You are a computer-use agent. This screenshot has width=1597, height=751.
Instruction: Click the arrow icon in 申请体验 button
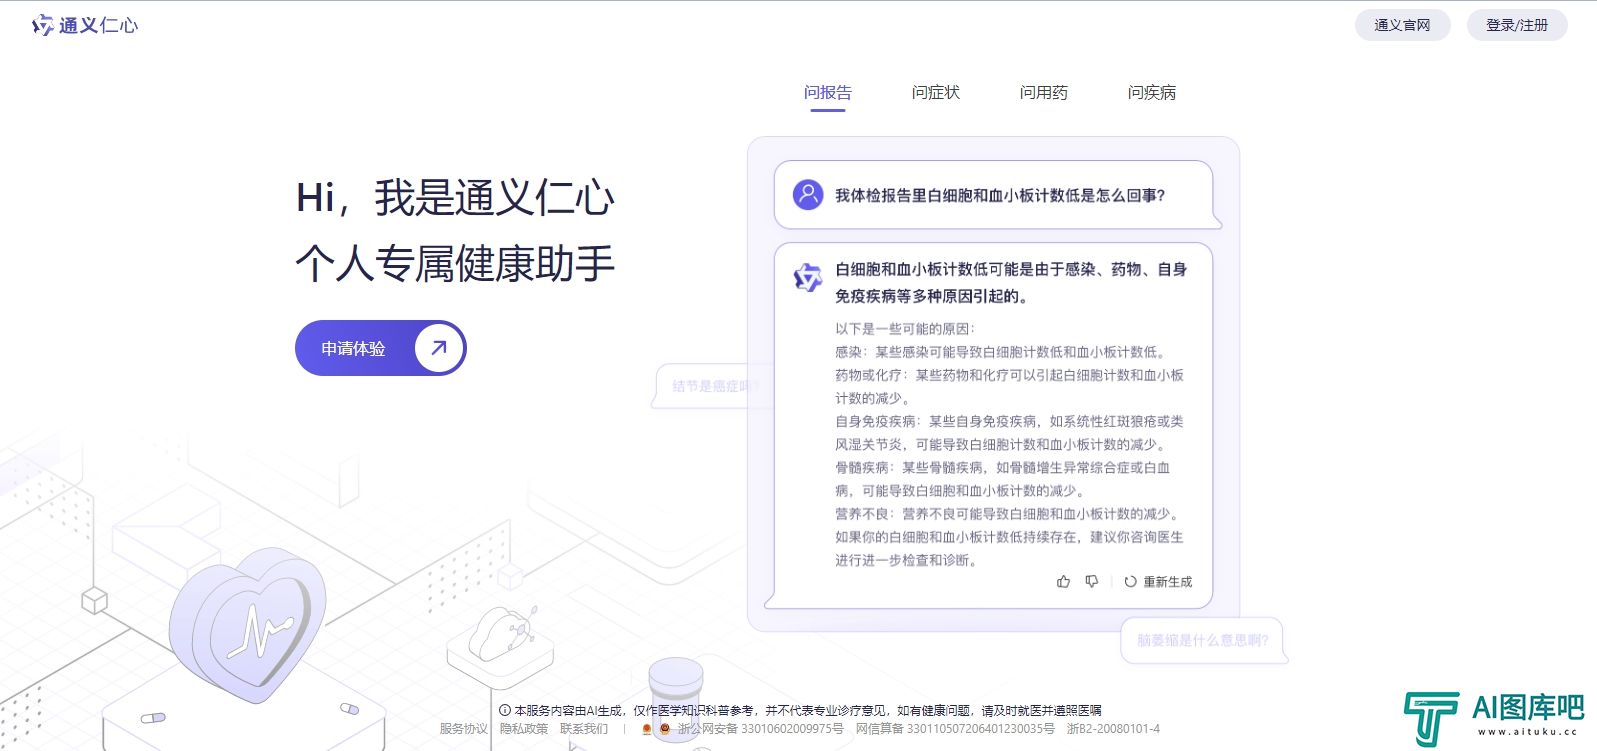tap(439, 348)
